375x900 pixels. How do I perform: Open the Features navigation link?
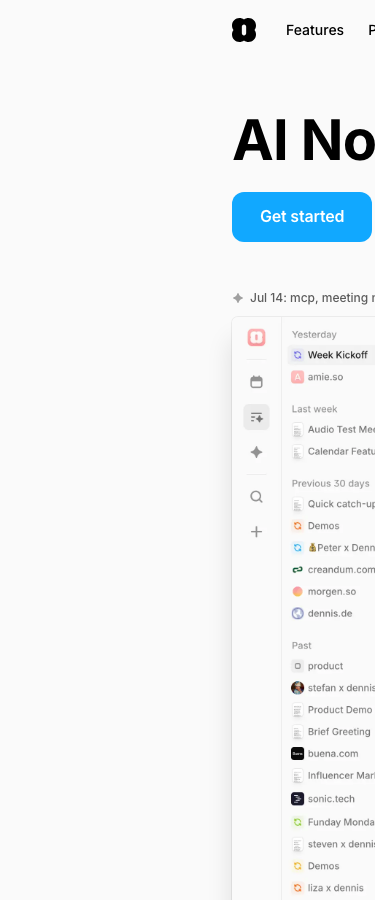point(315,30)
